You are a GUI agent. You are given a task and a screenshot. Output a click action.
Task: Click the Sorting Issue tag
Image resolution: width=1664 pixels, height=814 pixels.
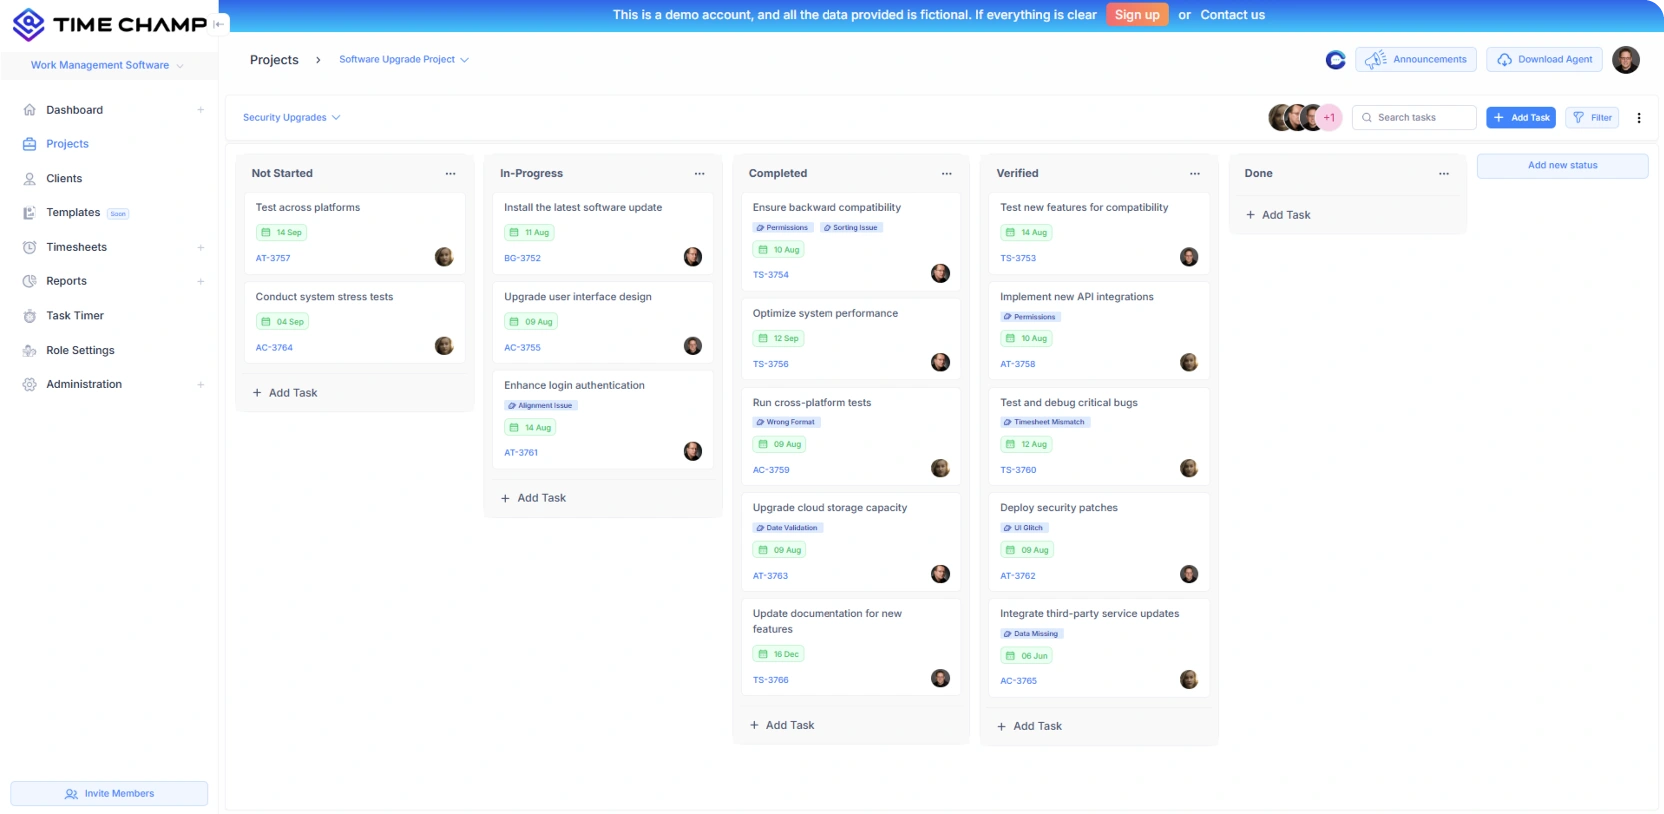tap(851, 228)
